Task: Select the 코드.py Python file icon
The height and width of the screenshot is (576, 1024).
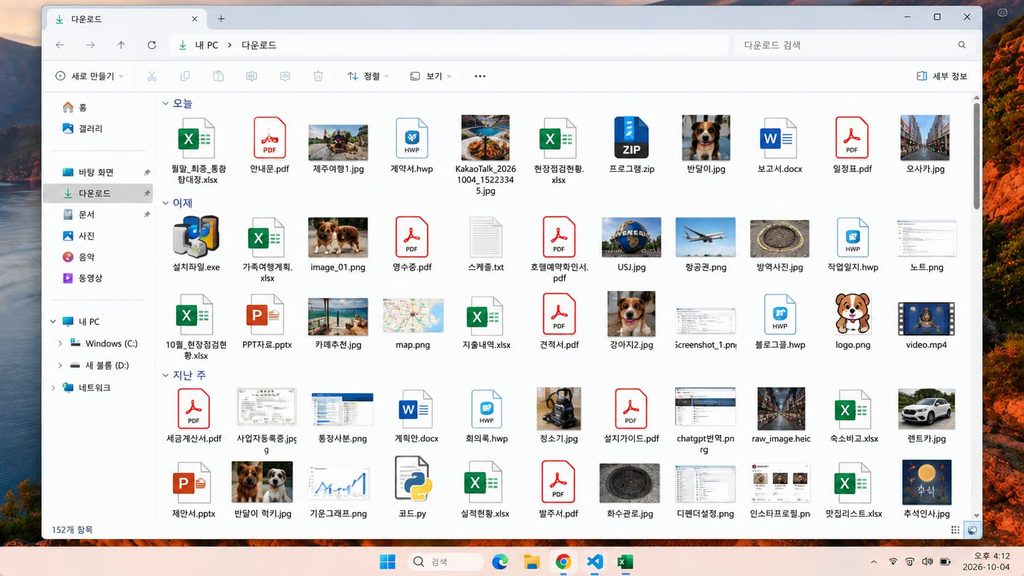Action: tap(412, 480)
